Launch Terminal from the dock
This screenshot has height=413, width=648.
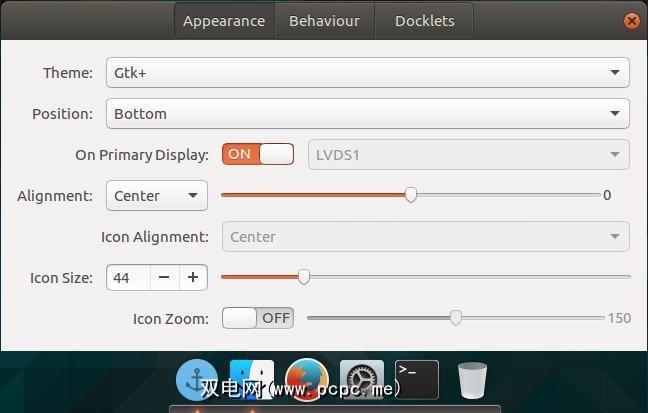point(417,380)
